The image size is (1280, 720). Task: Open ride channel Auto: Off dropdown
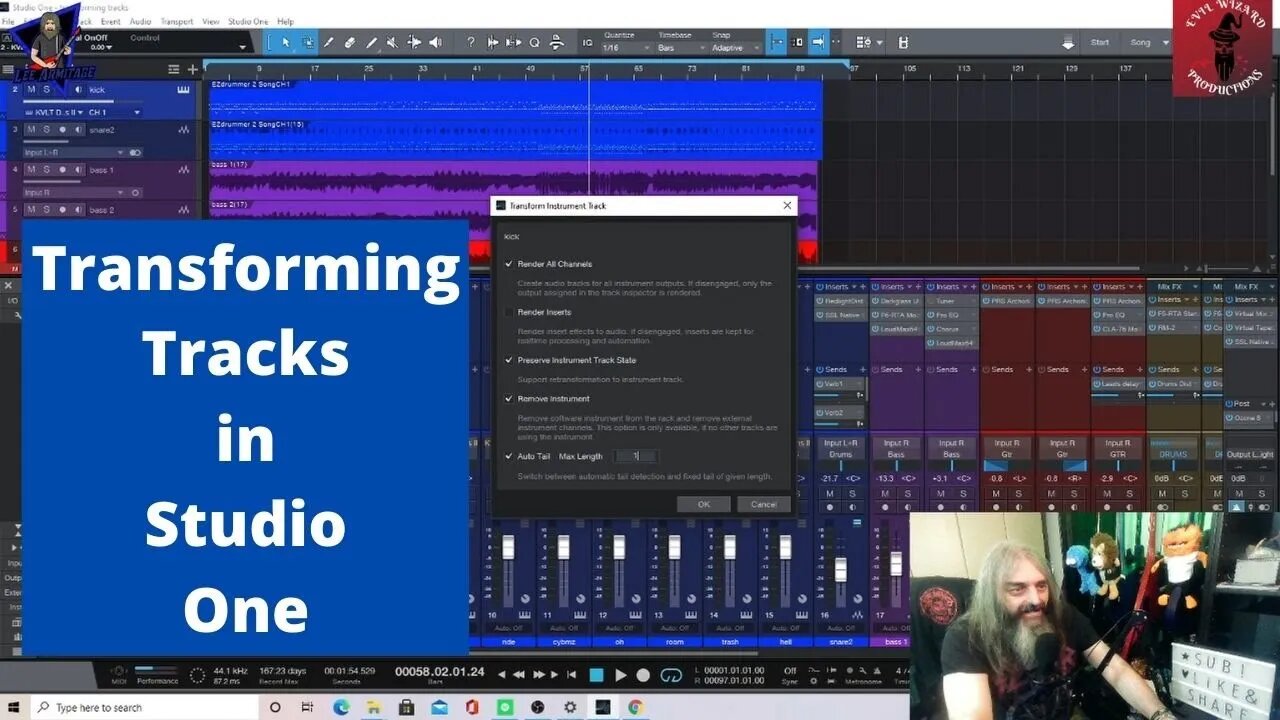[x=508, y=628]
